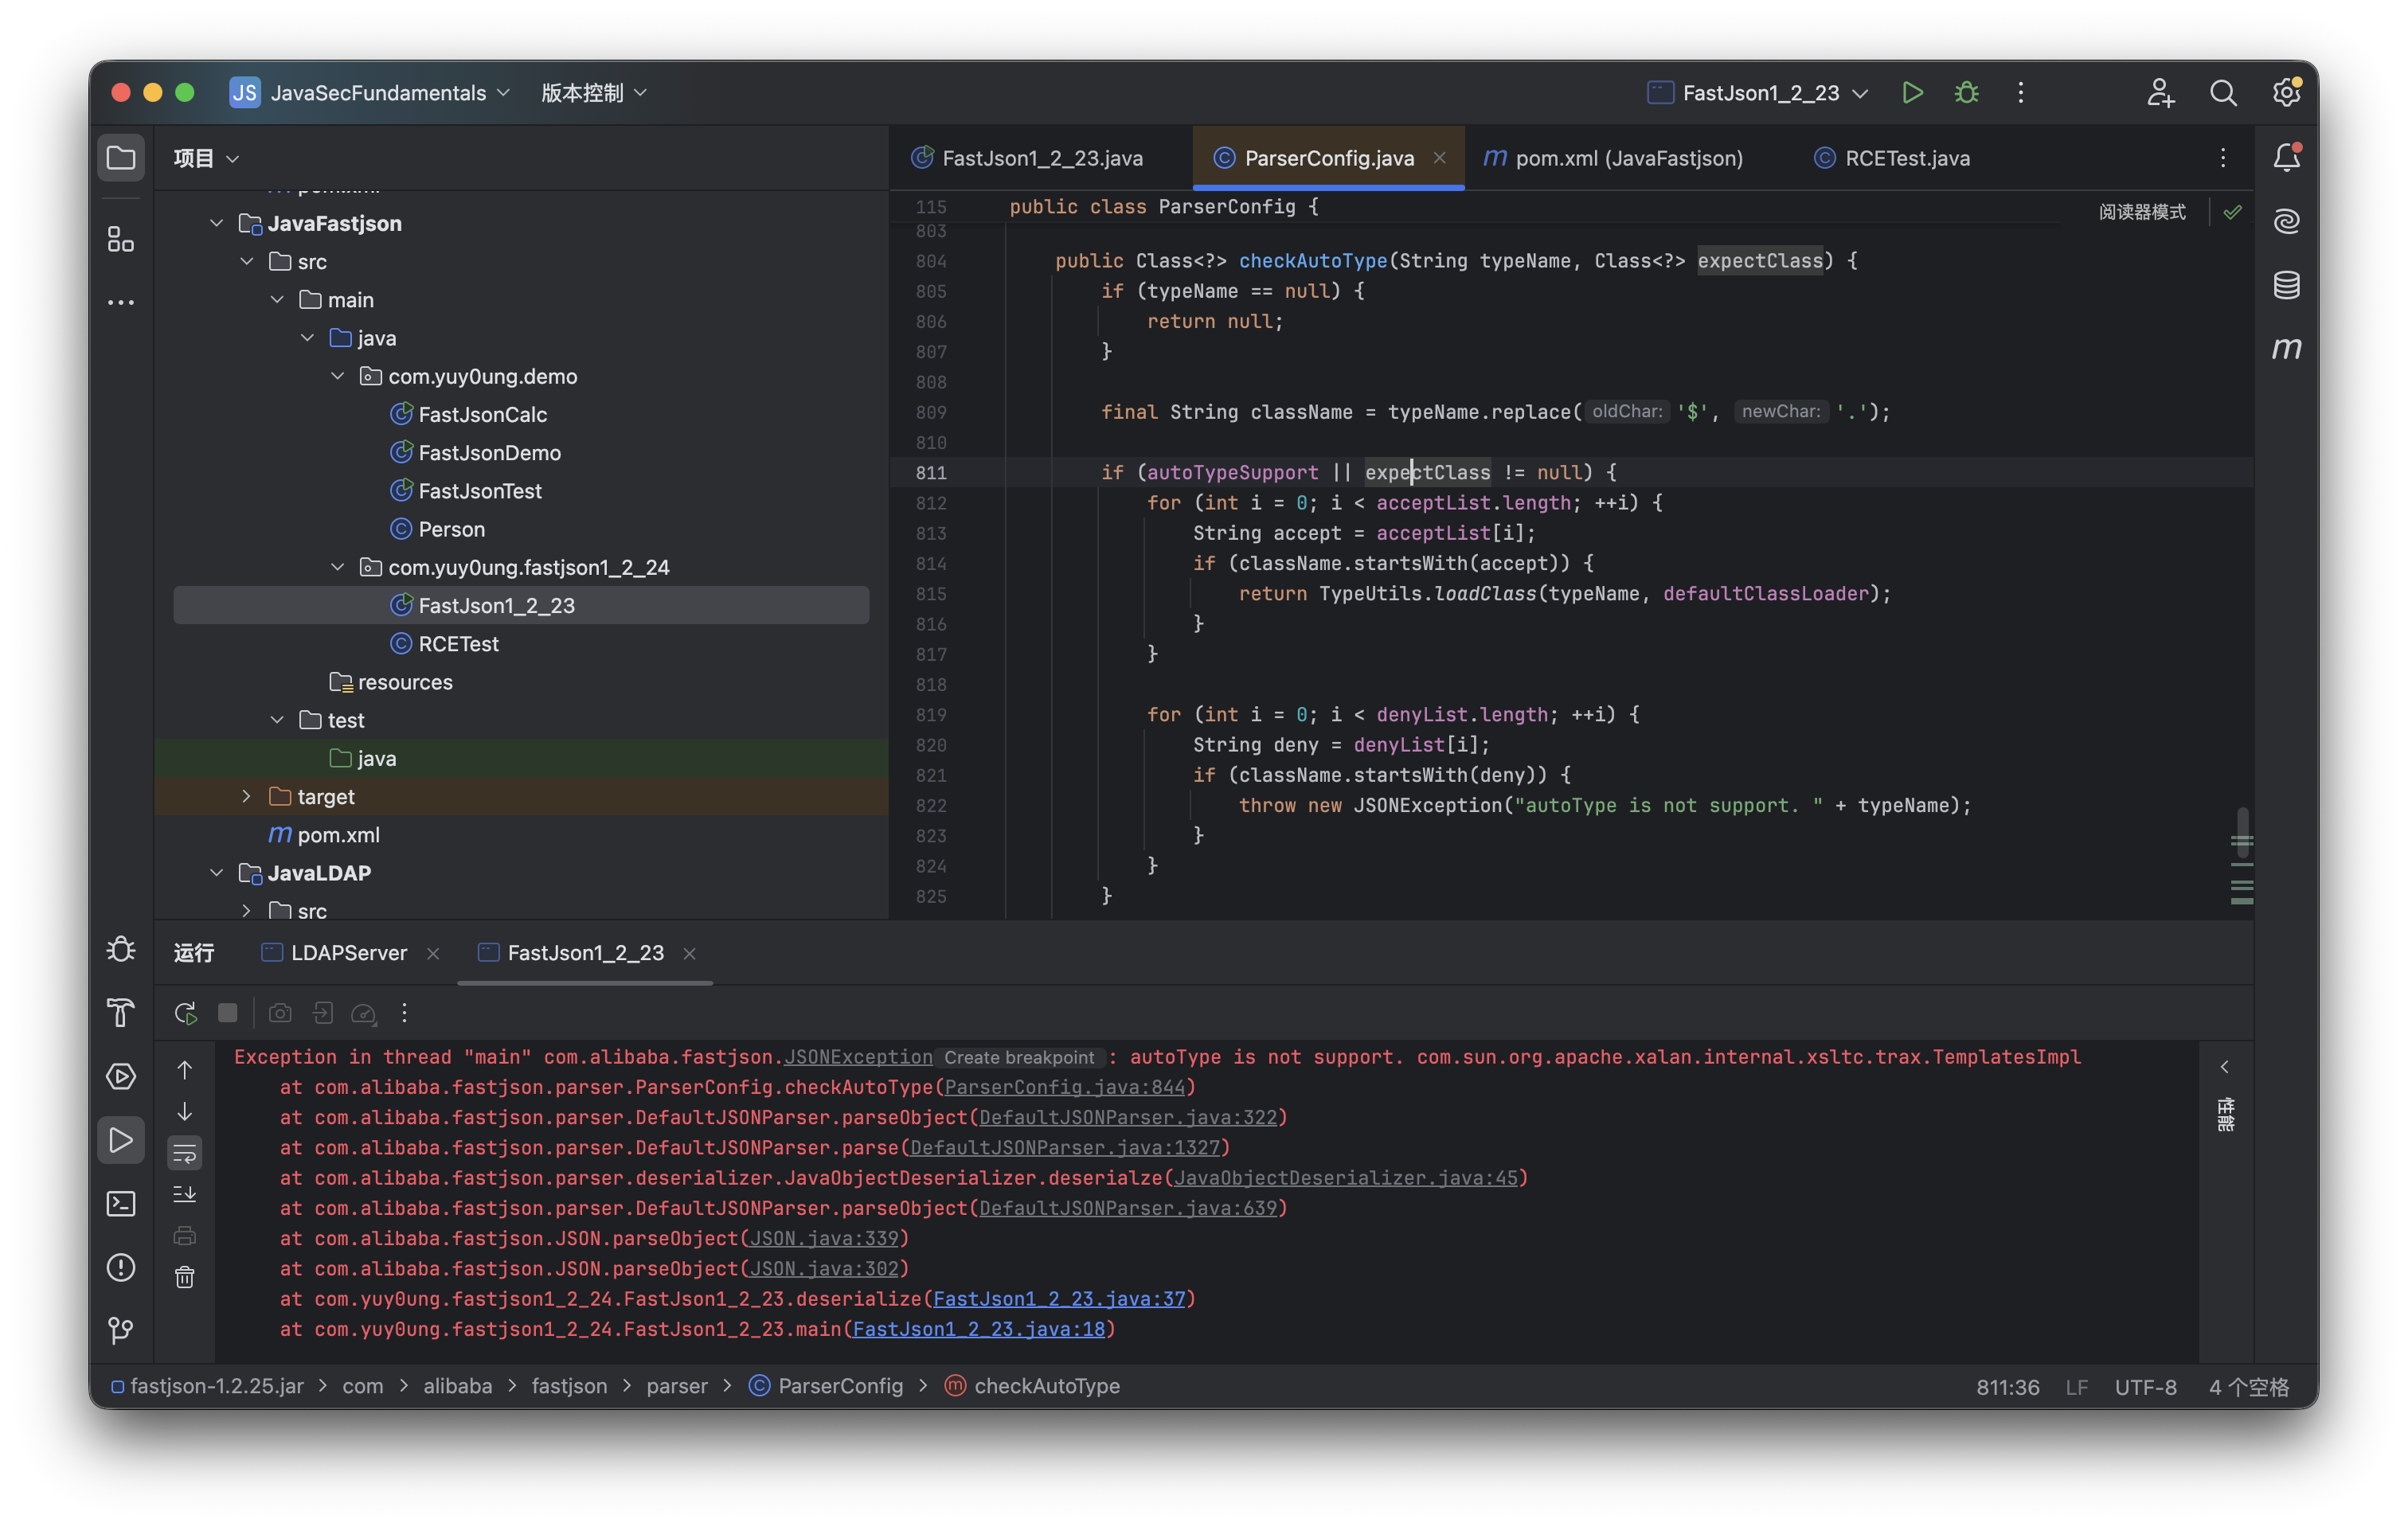This screenshot has height=1527, width=2408.
Task: Open the Database tool window
Action: (x=2286, y=285)
